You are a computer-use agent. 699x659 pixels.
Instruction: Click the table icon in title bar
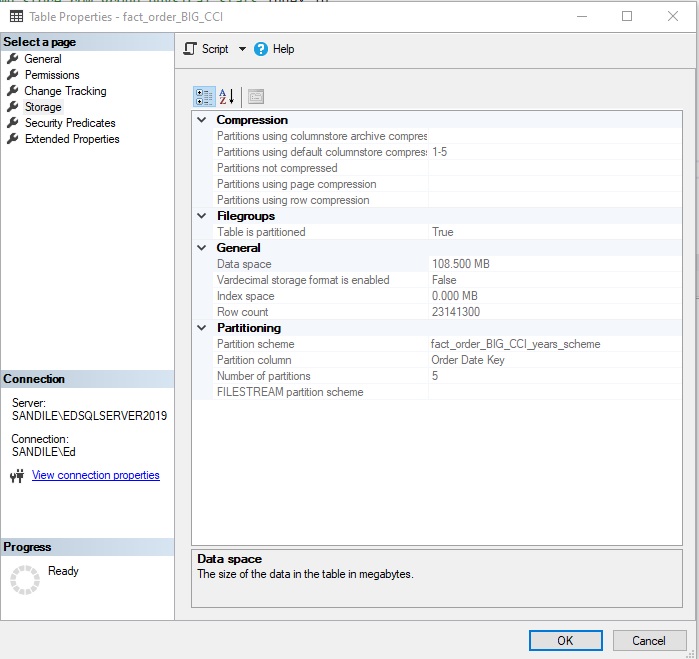tap(16, 16)
